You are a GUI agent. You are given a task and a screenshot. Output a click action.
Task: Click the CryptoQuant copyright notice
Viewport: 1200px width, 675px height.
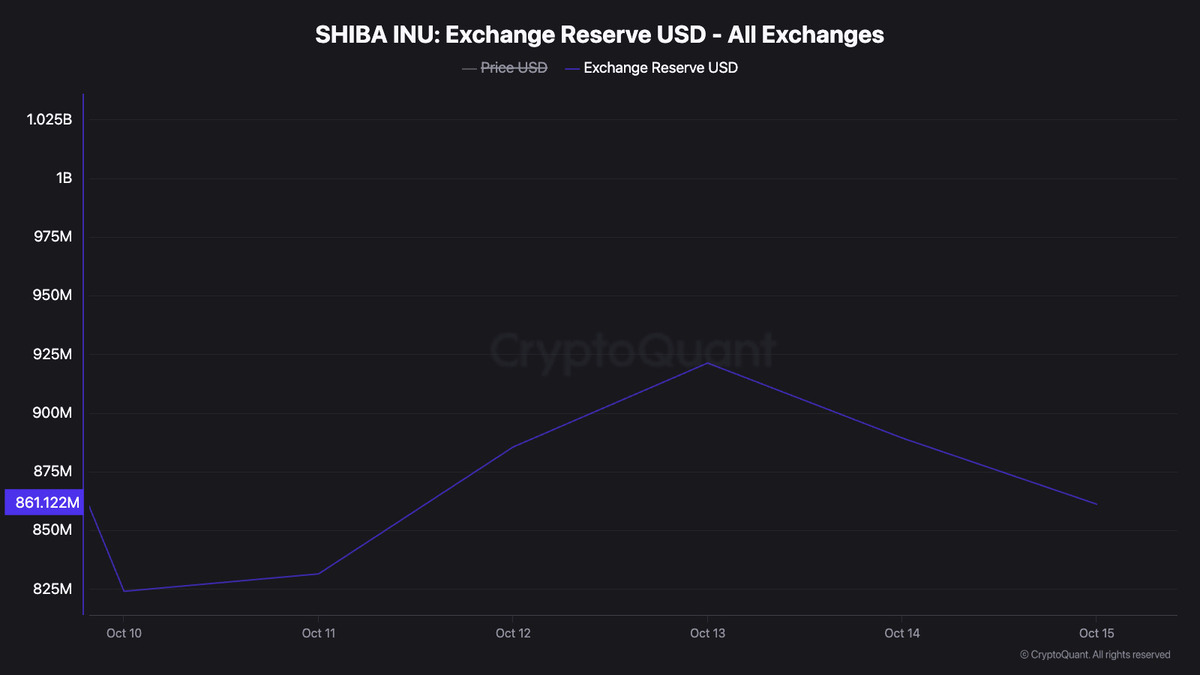(1095, 655)
